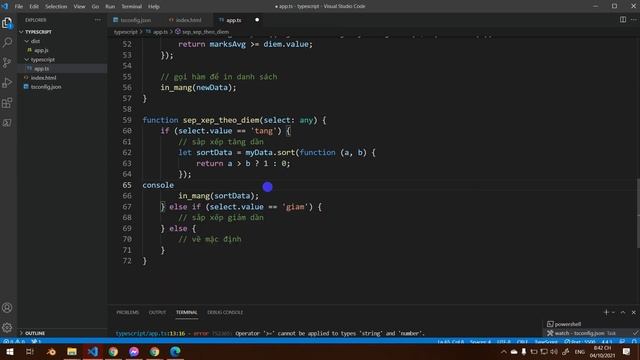Open the File menu
The width and height of the screenshot is (640, 360).
click(x=19, y=7)
